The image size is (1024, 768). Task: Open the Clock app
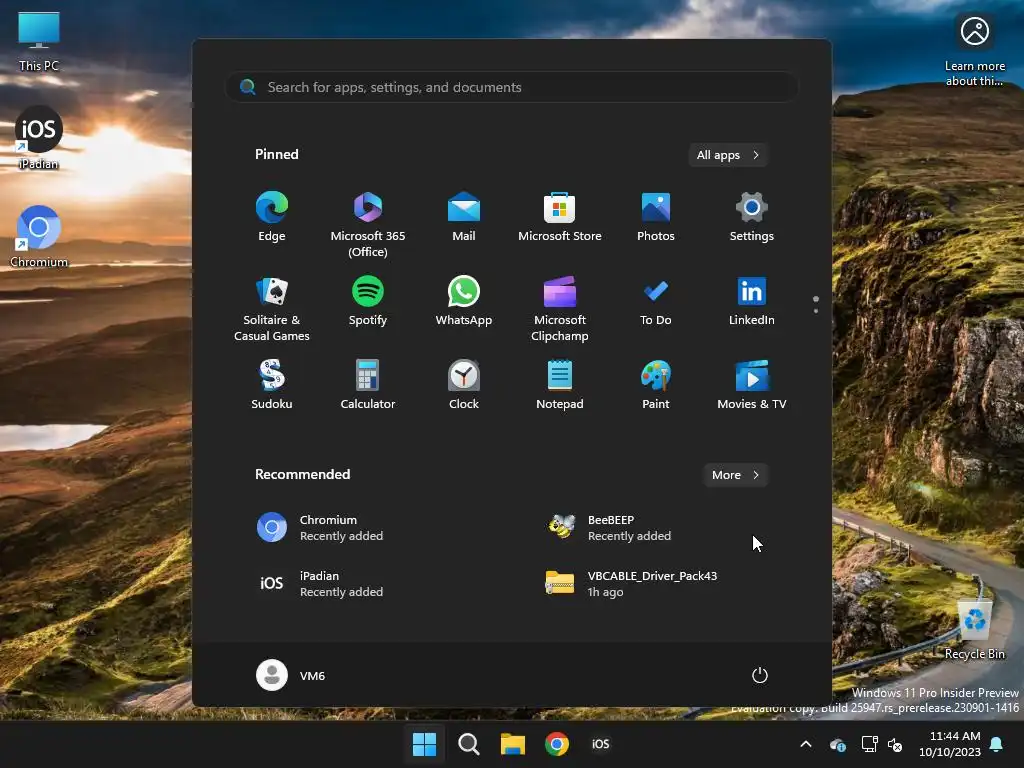point(464,385)
